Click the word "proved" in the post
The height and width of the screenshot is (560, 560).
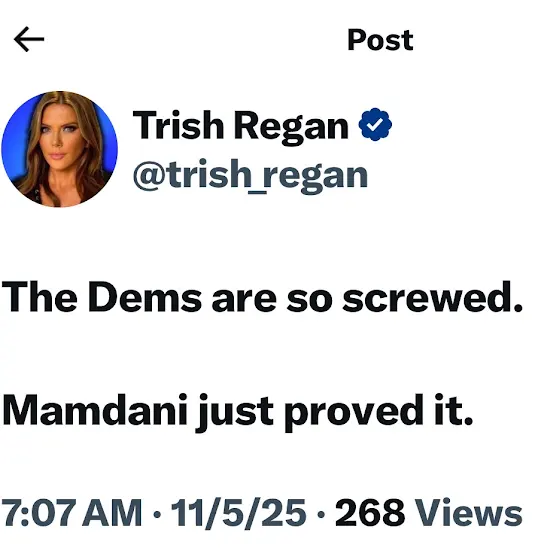(354, 411)
